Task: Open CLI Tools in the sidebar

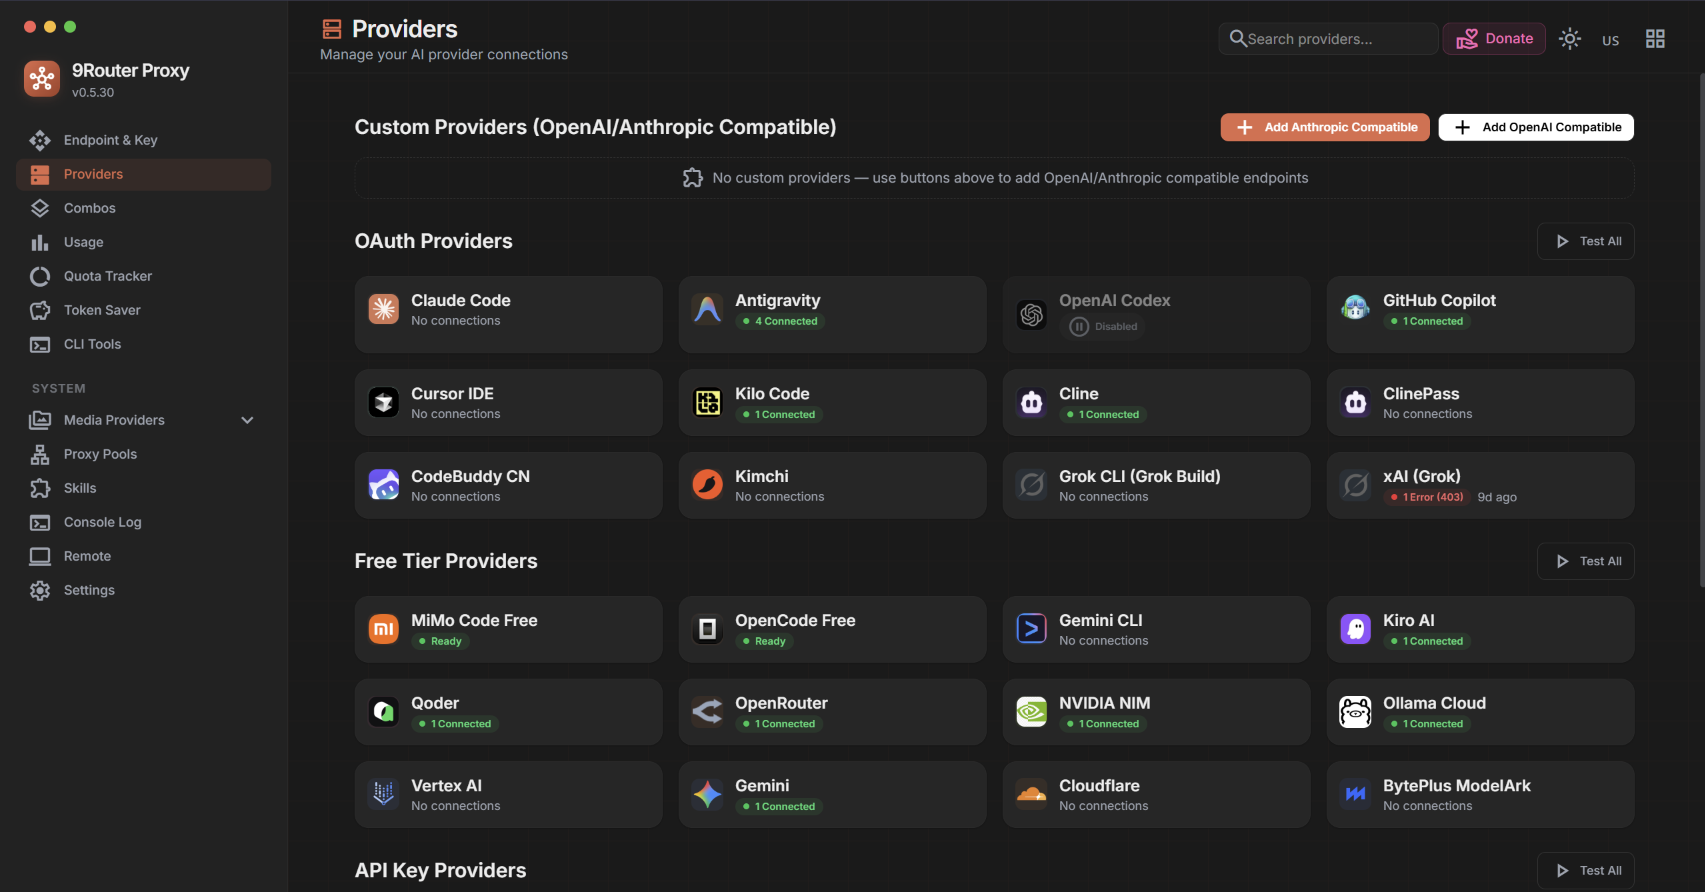Action: click(144, 344)
